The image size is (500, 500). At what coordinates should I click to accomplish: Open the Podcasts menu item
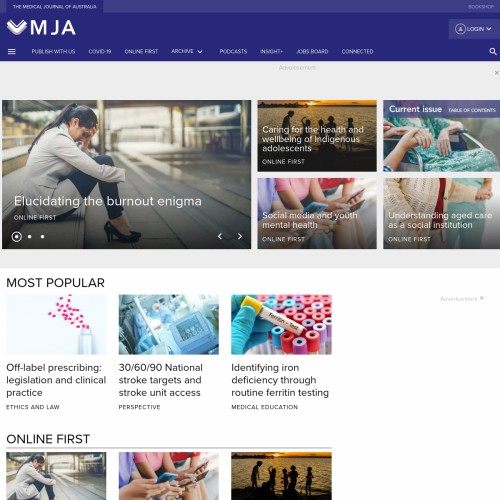(233, 52)
